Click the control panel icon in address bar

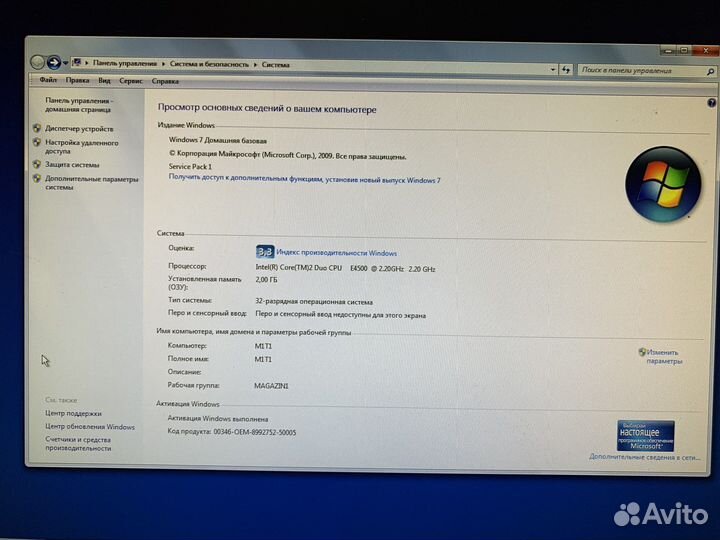(77, 62)
